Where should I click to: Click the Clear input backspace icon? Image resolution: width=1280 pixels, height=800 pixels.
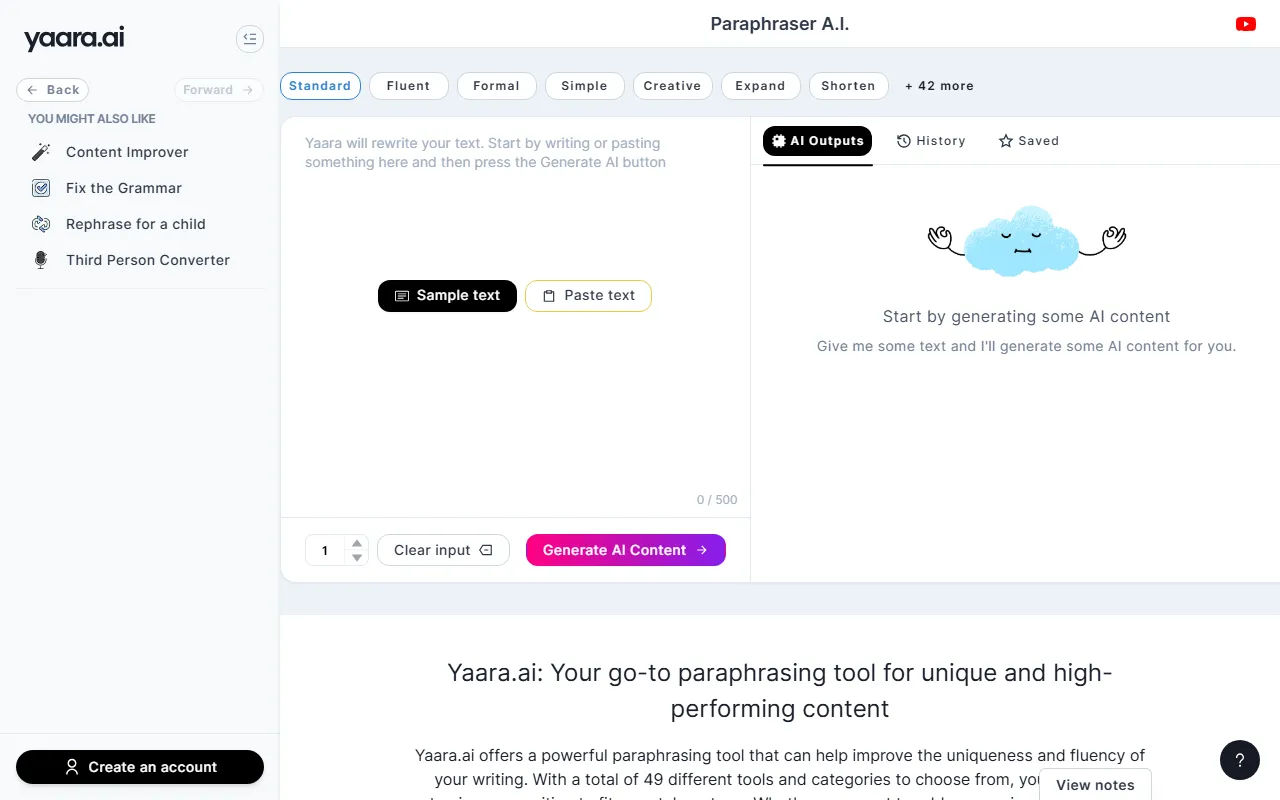click(486, 550)
